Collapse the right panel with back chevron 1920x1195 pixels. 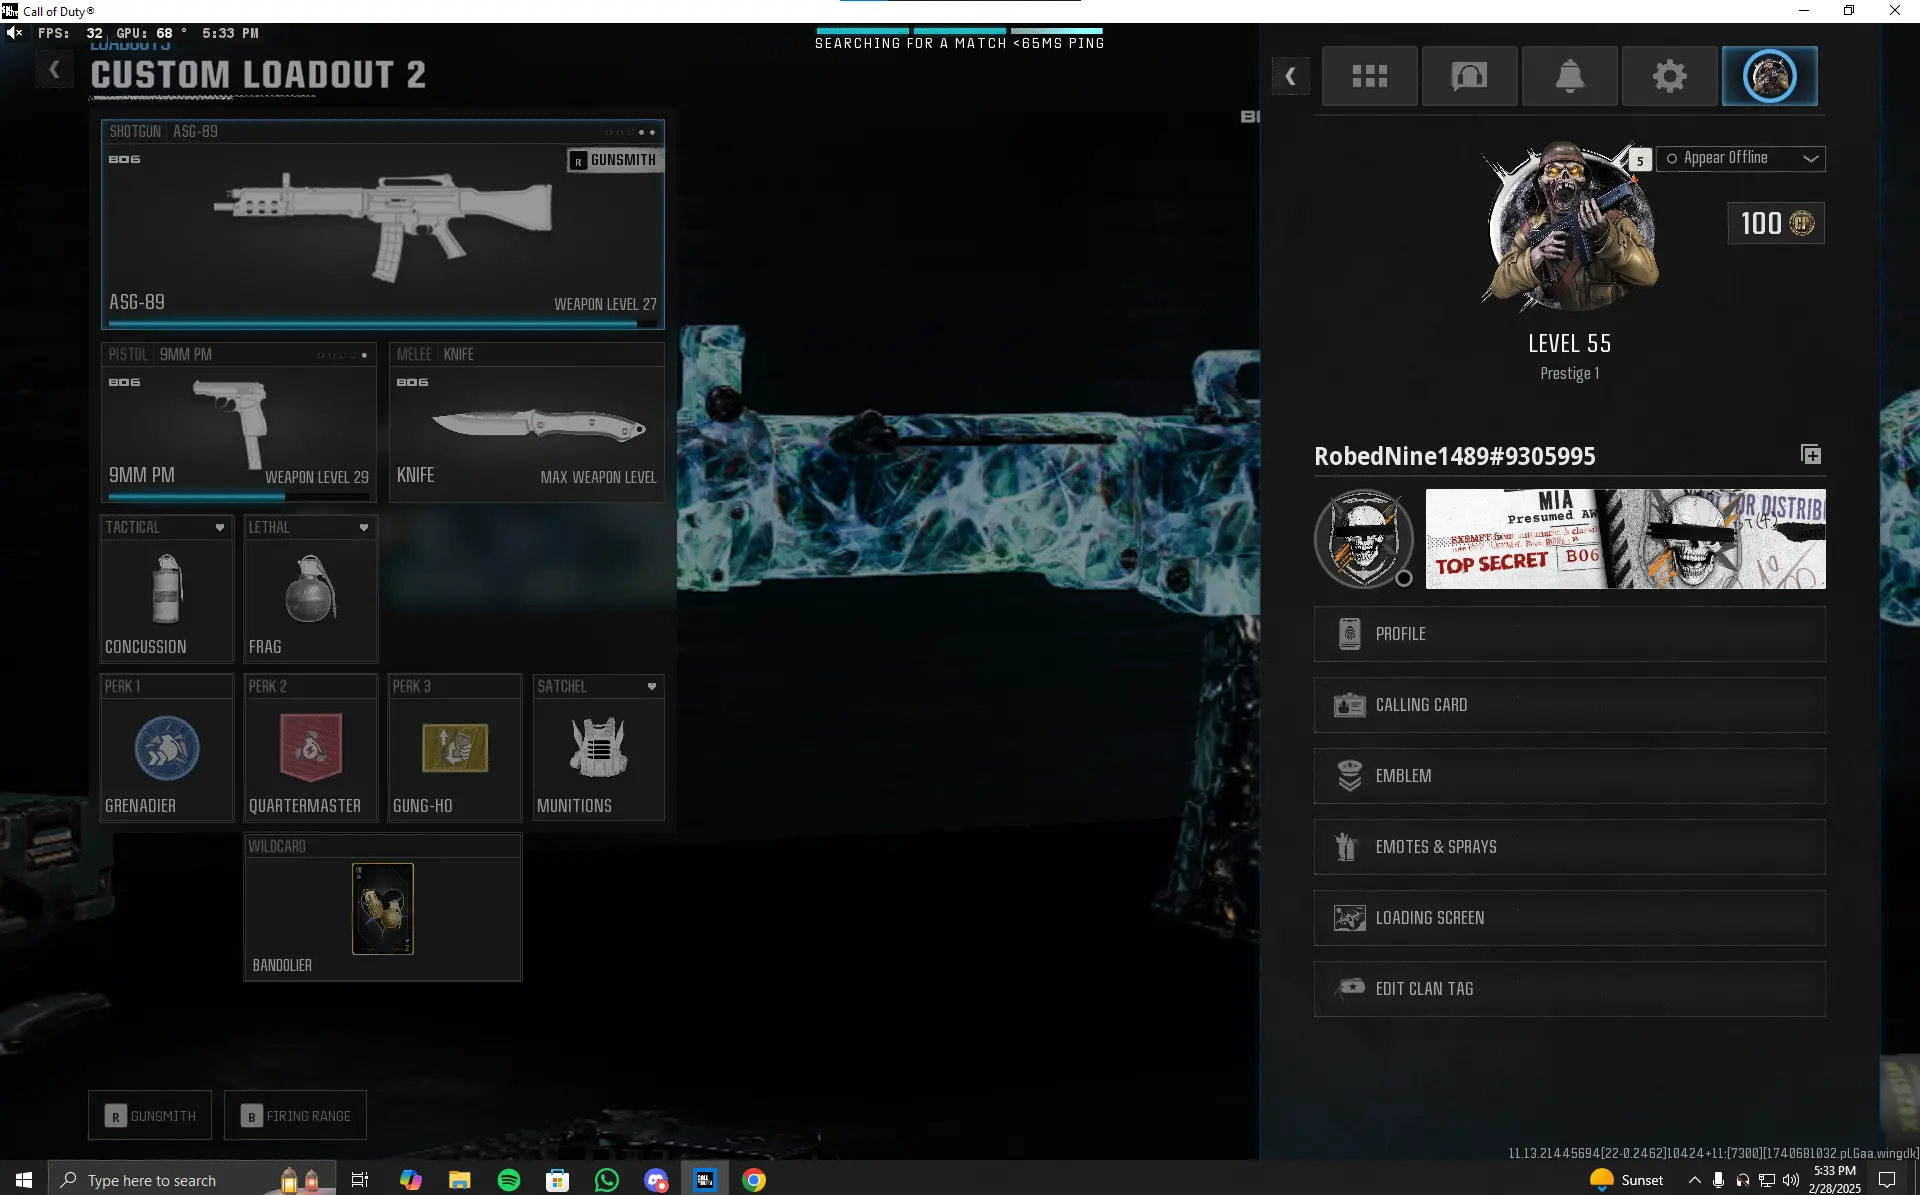pos(1290,76)
